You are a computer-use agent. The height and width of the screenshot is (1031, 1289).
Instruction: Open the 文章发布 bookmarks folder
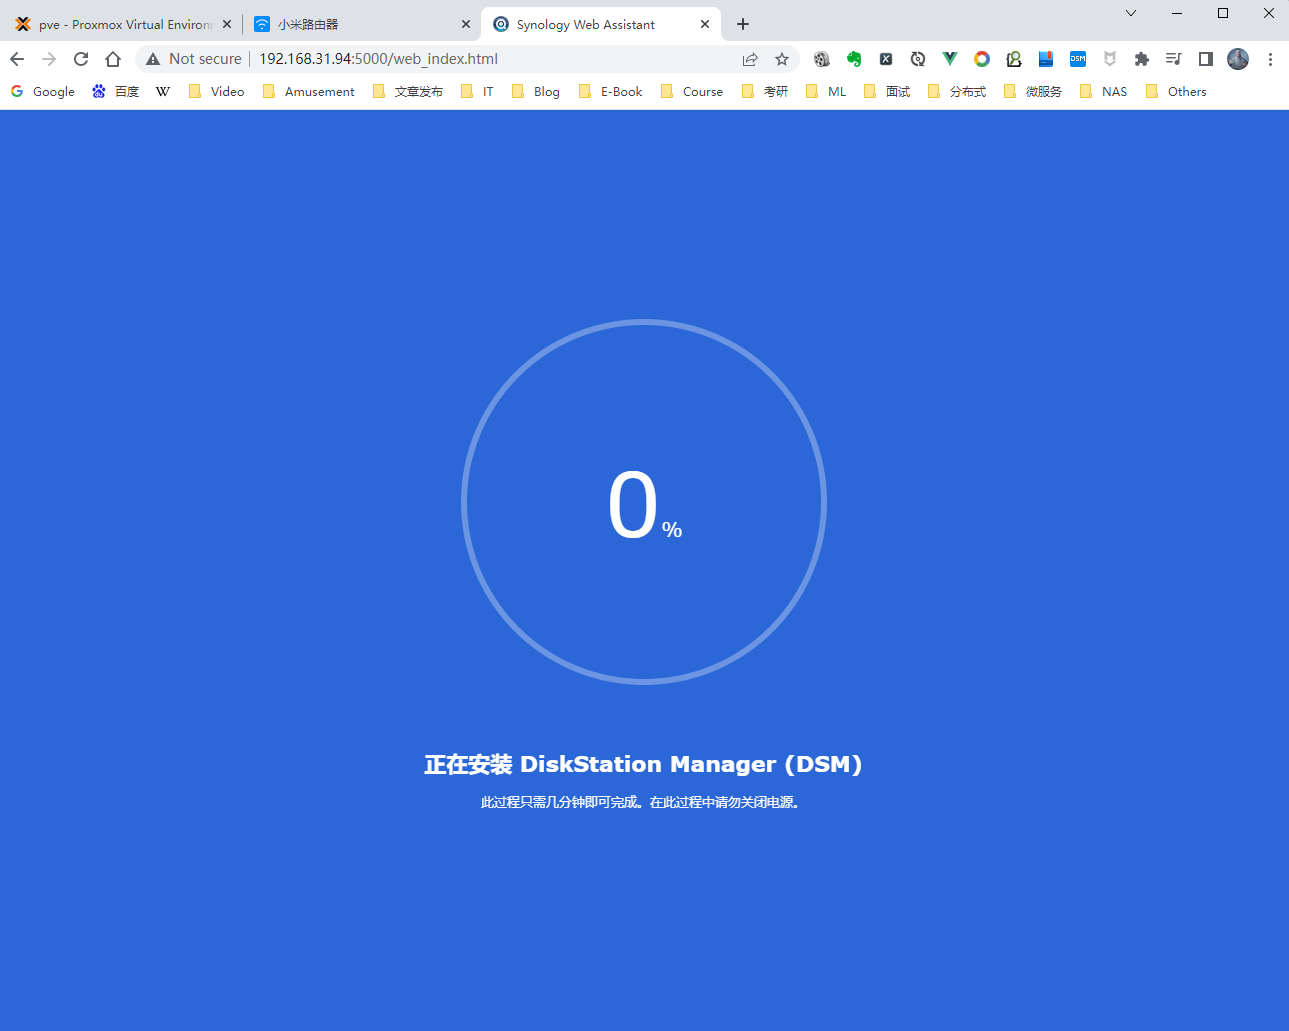tap(408, 91)
